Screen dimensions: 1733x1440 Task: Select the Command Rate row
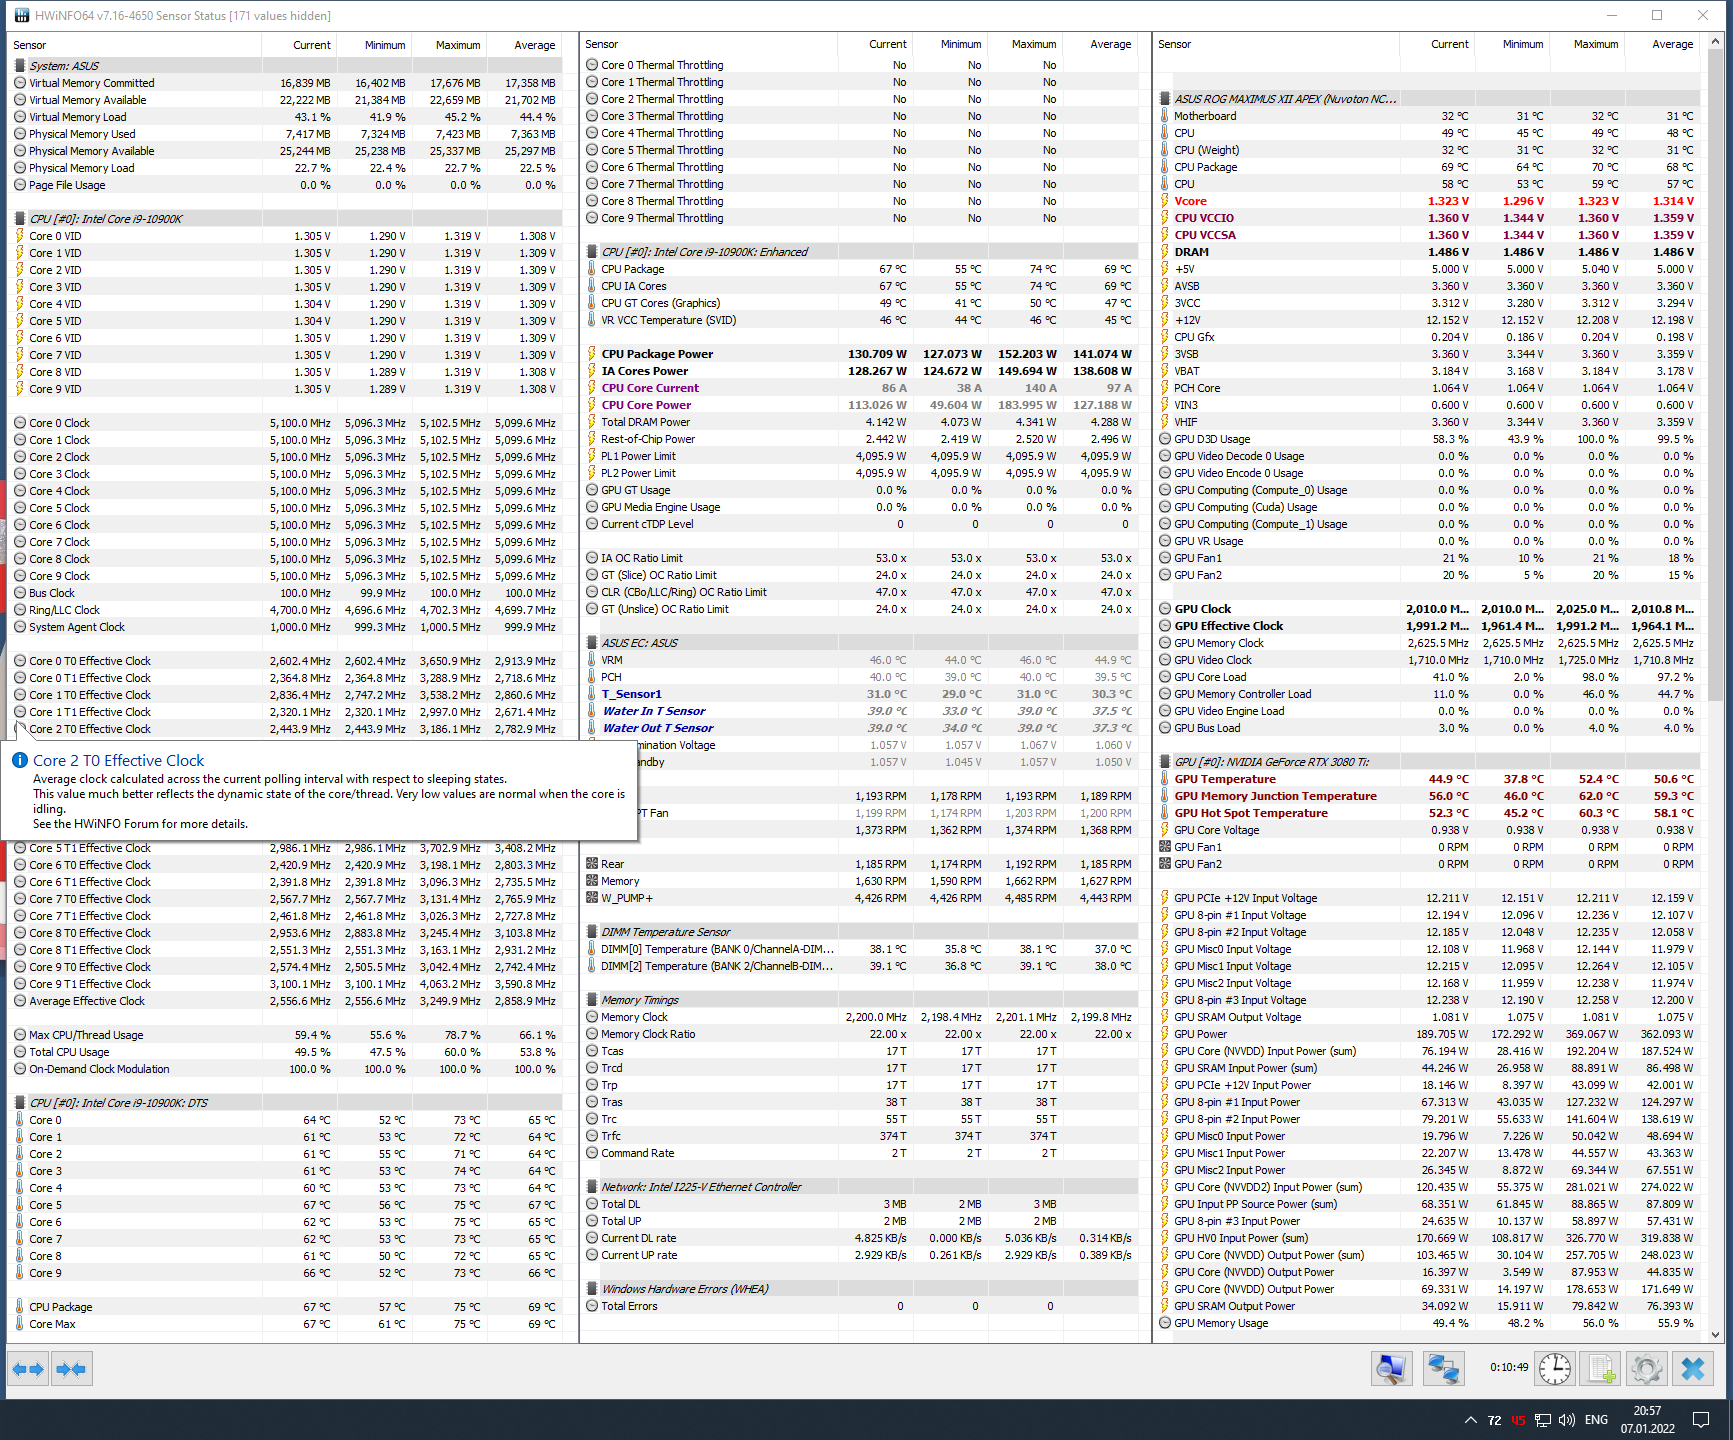pos(860,1153)
